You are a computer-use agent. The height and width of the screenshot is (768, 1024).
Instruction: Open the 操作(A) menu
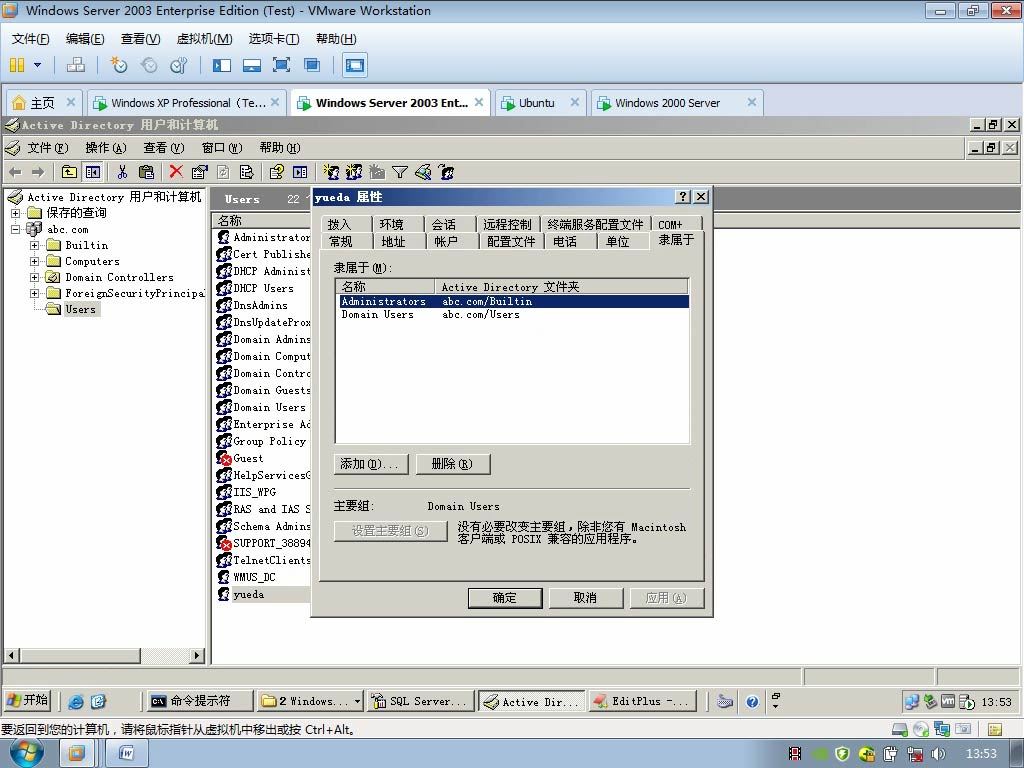(x=106, y=148)
